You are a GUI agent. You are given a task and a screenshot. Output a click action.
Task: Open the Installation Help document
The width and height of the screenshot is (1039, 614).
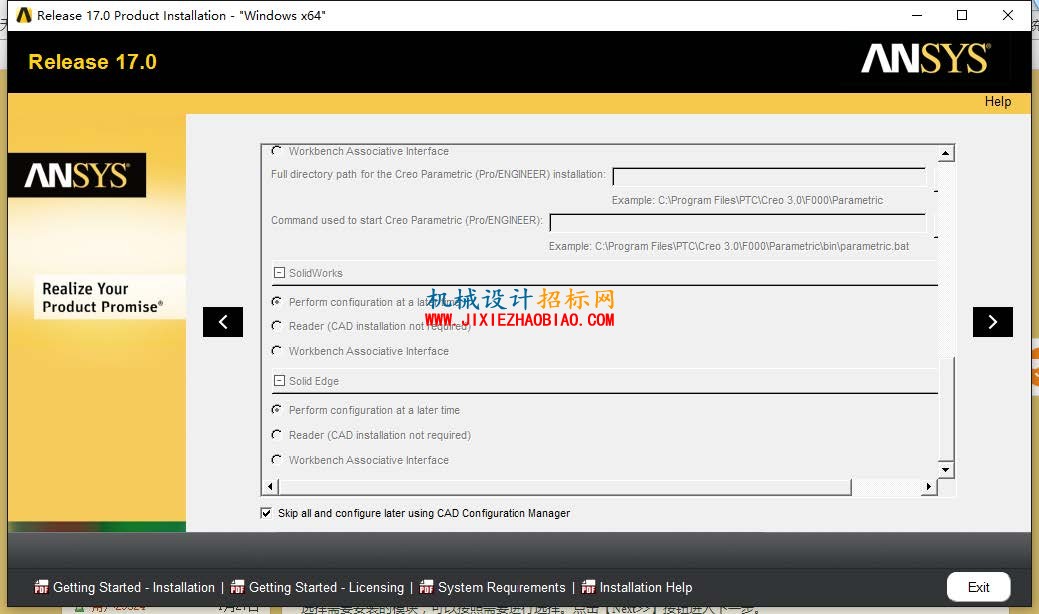click(646, 588)
